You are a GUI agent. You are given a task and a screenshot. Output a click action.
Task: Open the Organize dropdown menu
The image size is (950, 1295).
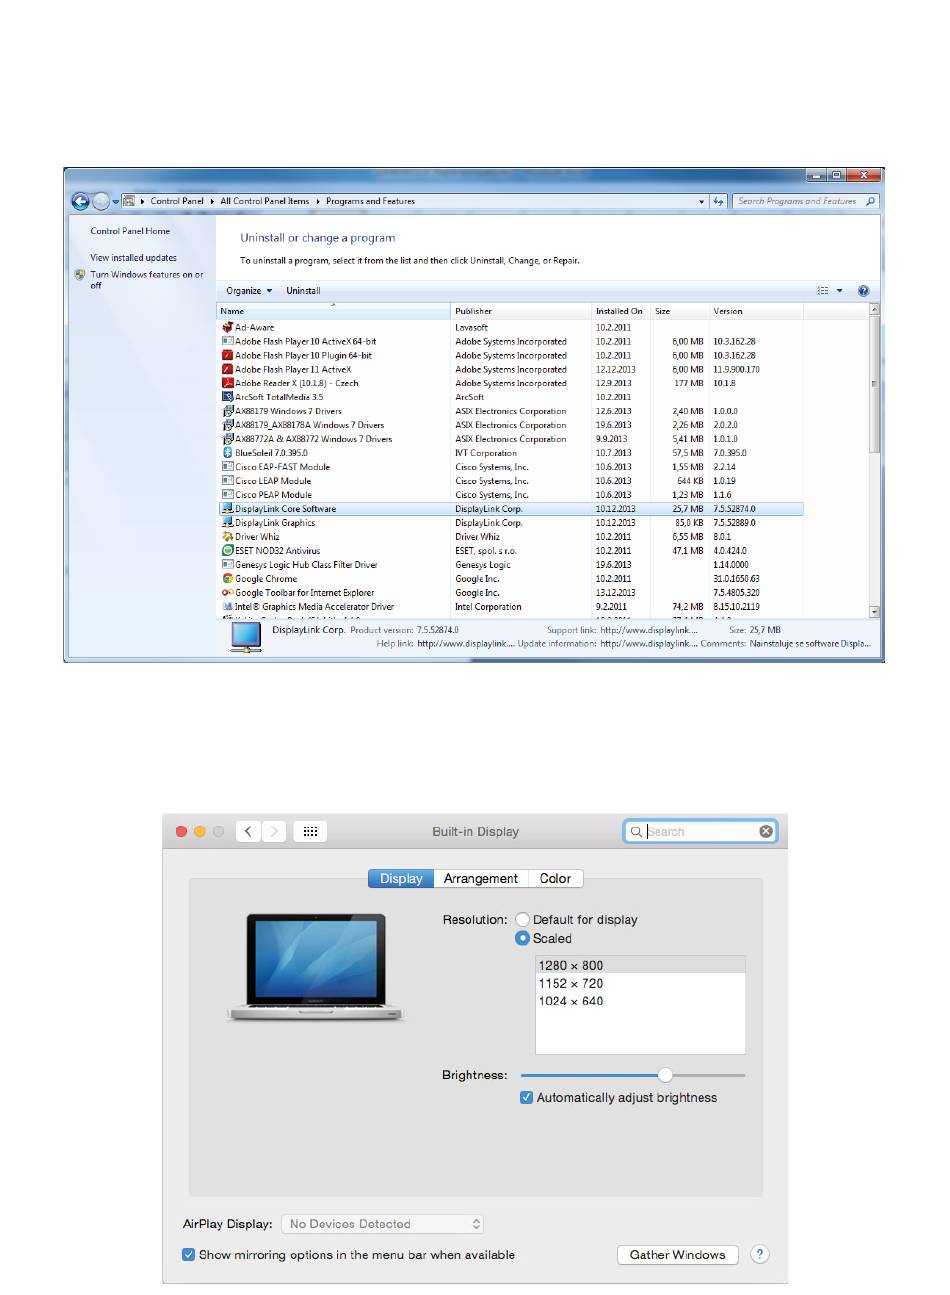[249, 291]
